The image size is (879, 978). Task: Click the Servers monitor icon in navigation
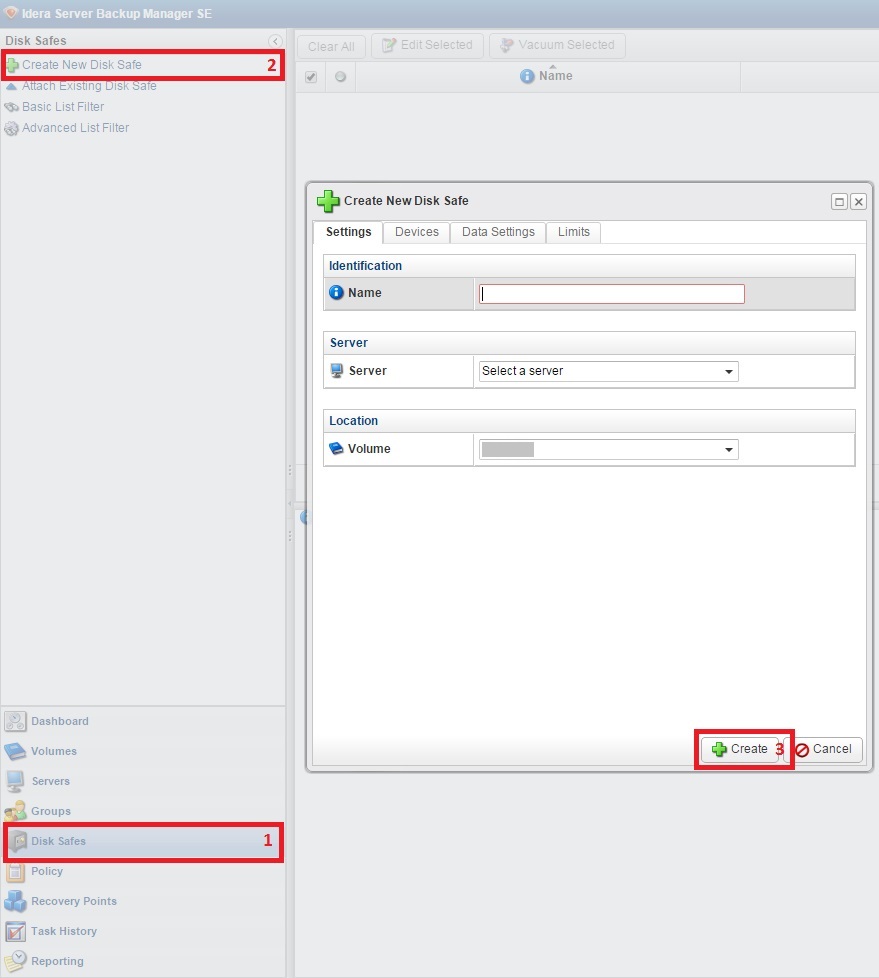15,782
